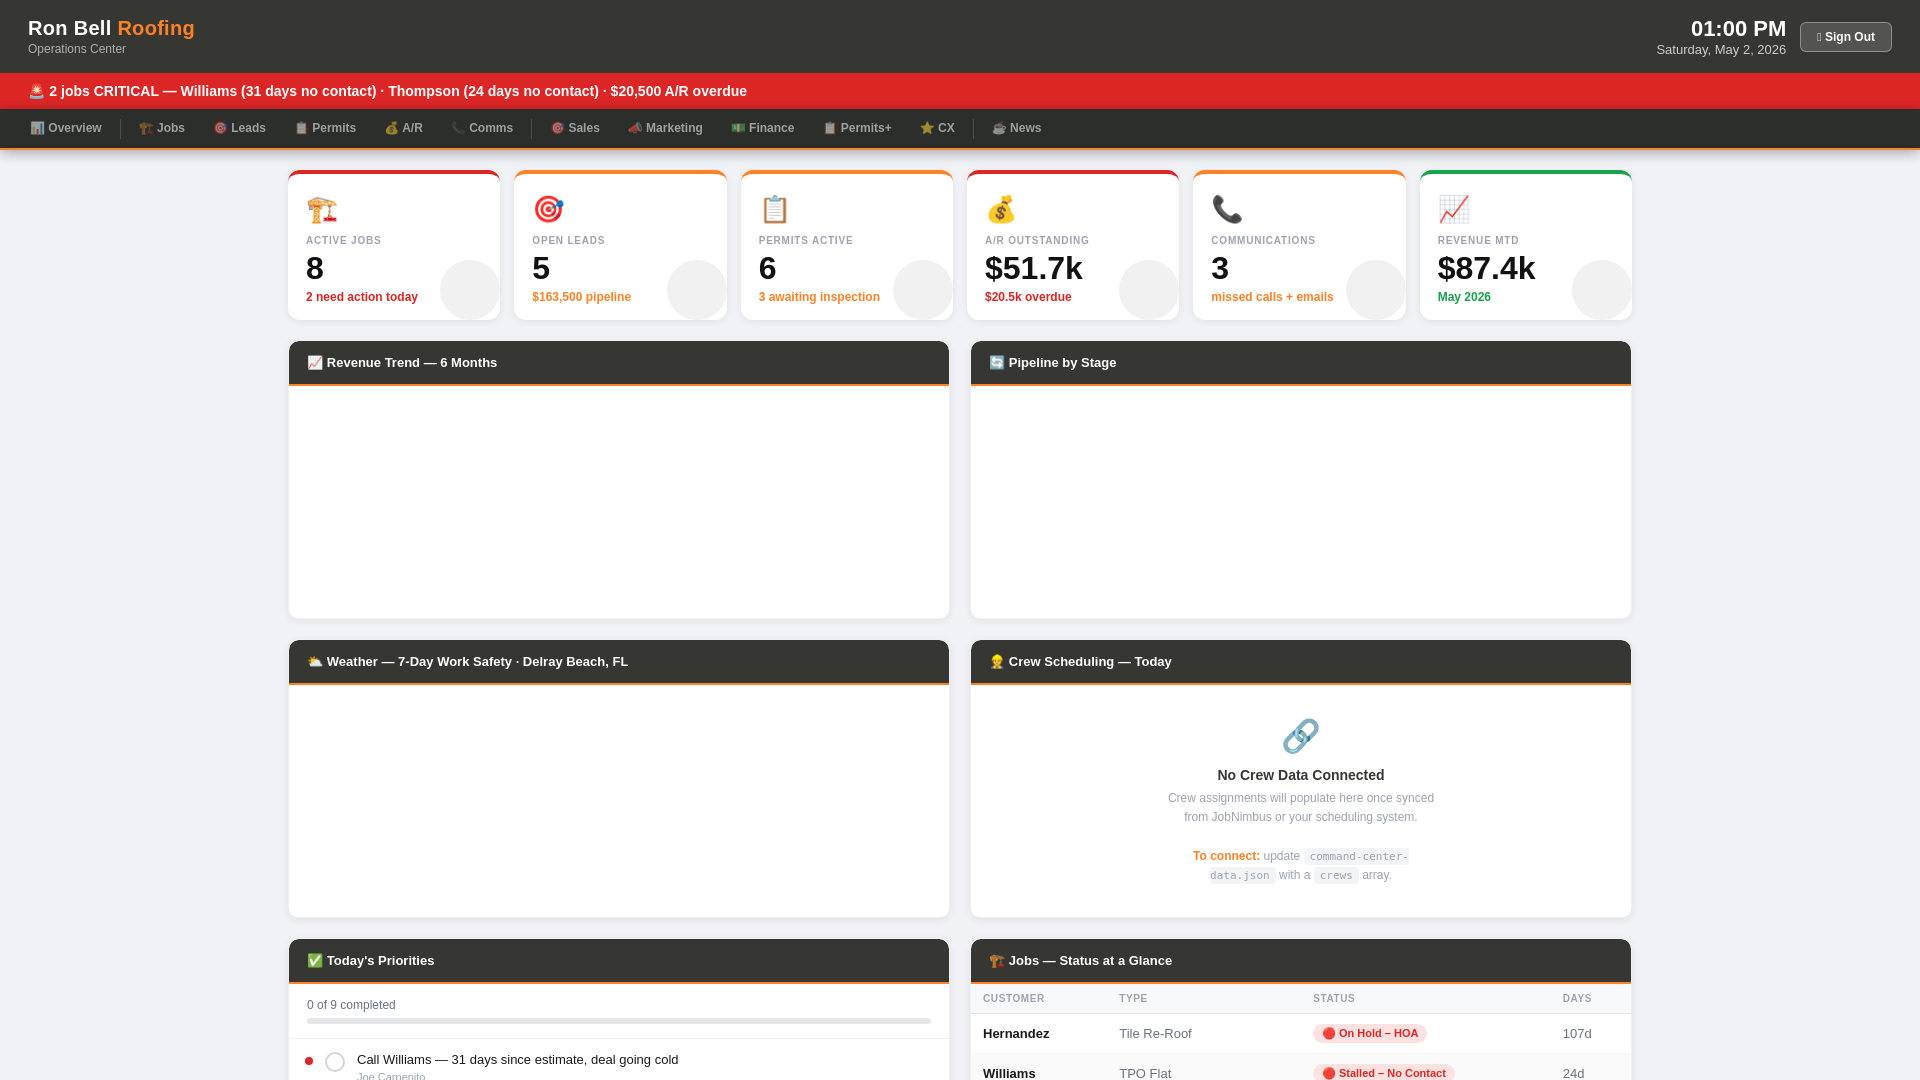Click the chain link icon in Crew Scheduling
Image resolution: width=1920 pixels, height=1080 pixels.
coord(1301,736)
